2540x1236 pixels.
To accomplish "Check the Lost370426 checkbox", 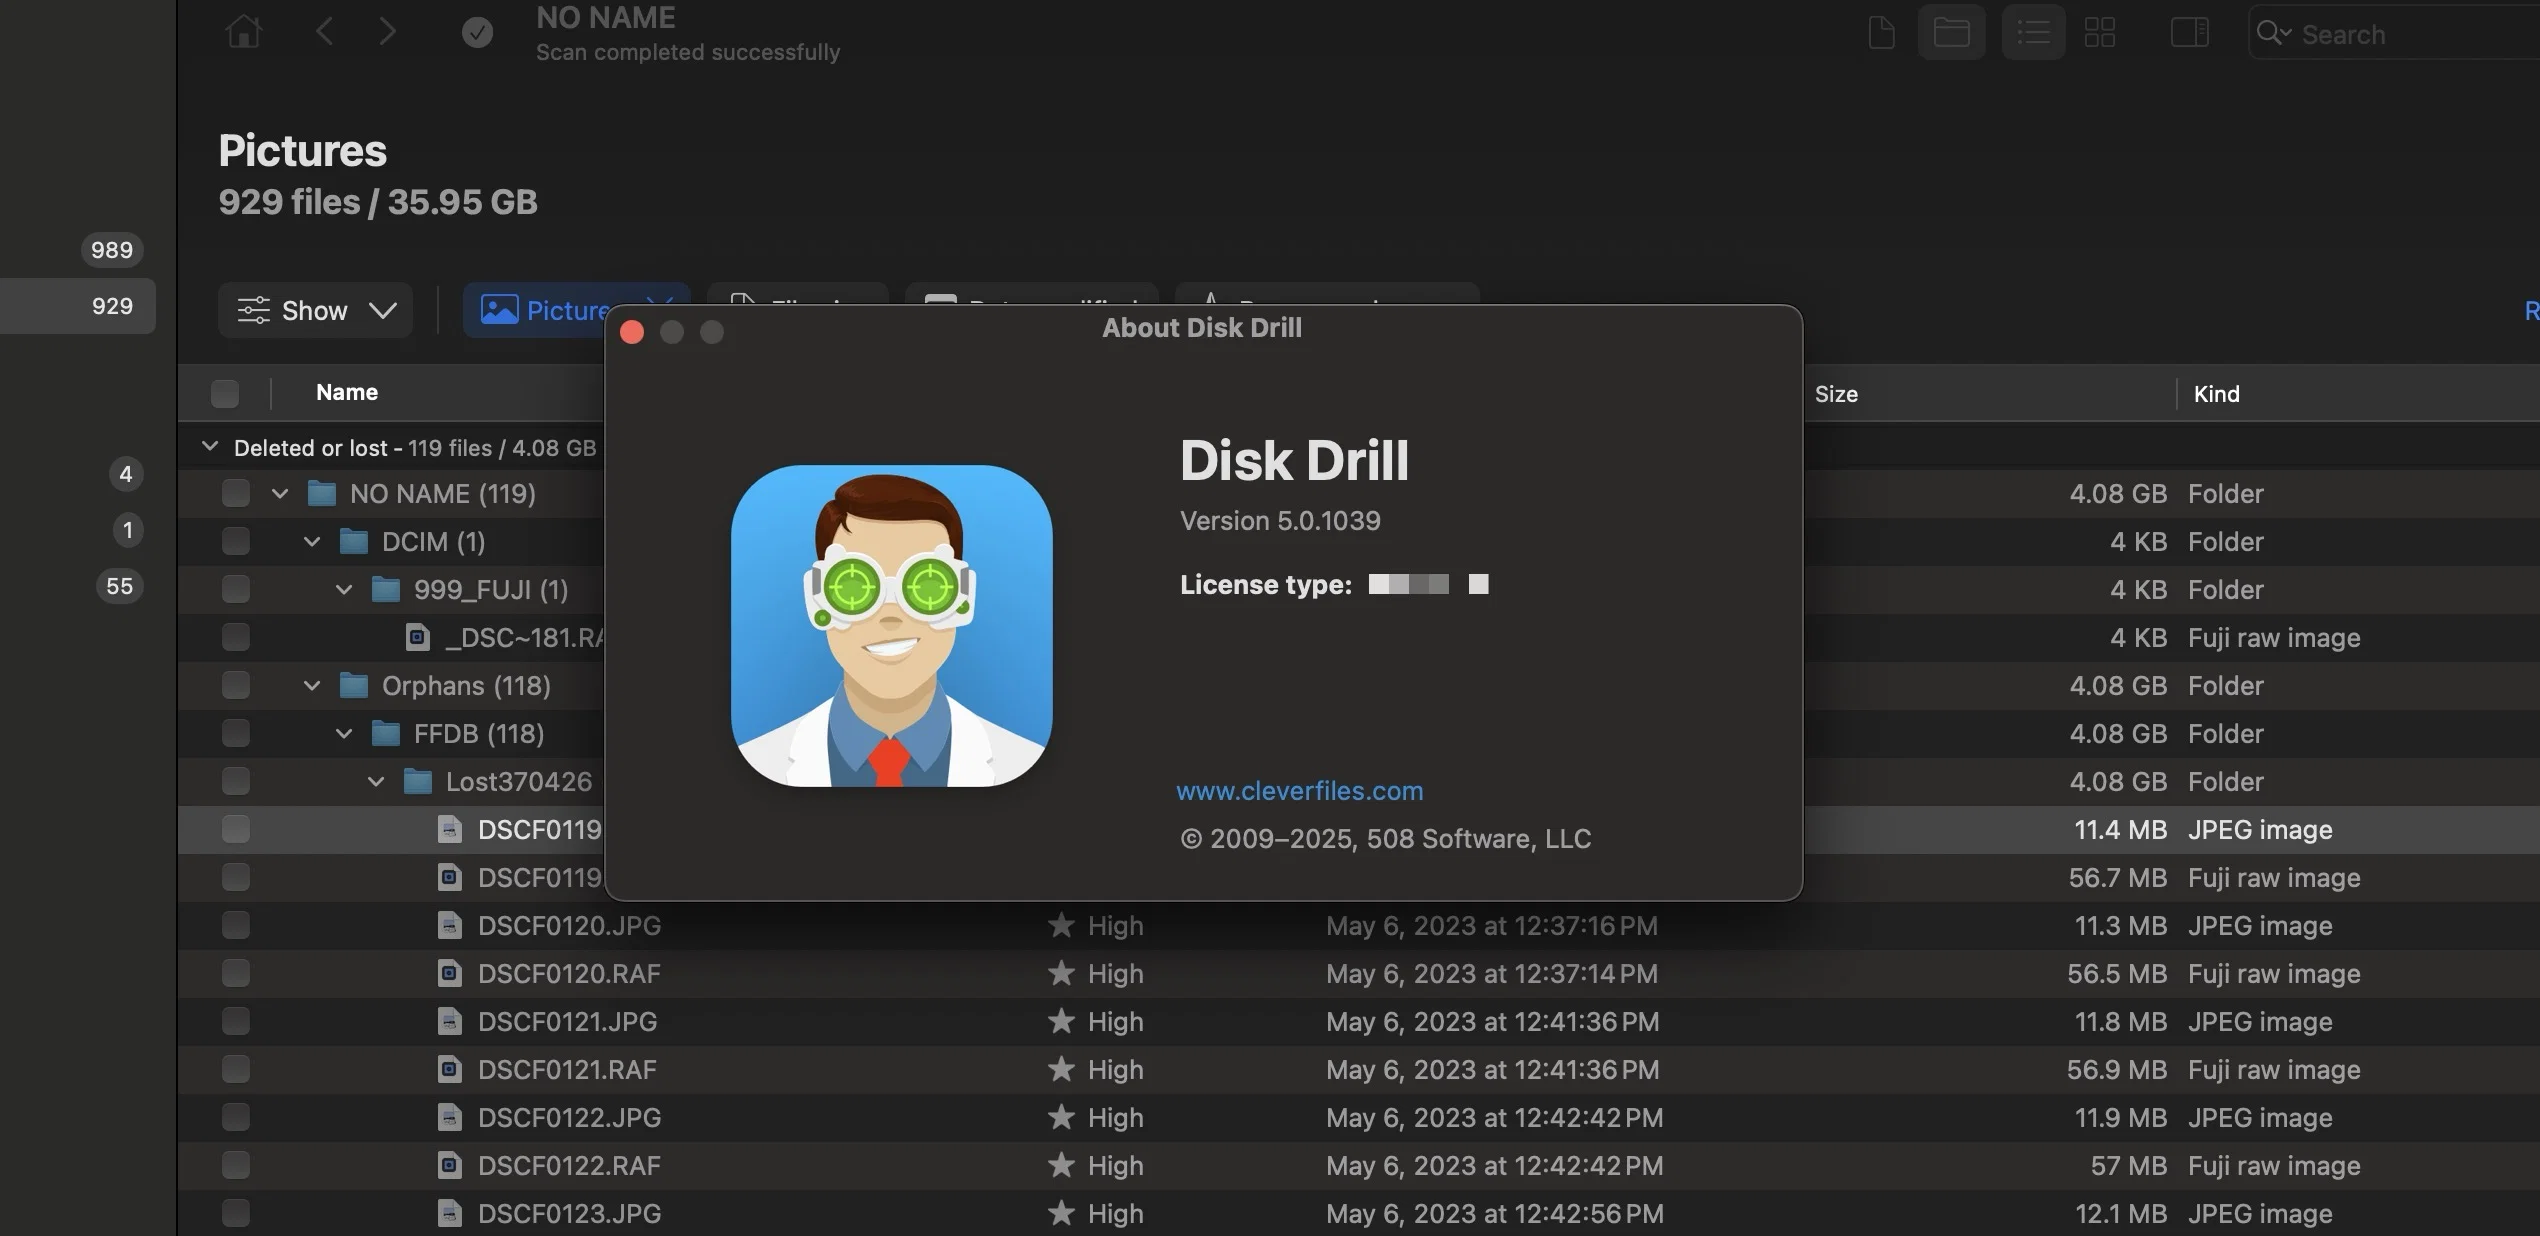I will [236, 781].
